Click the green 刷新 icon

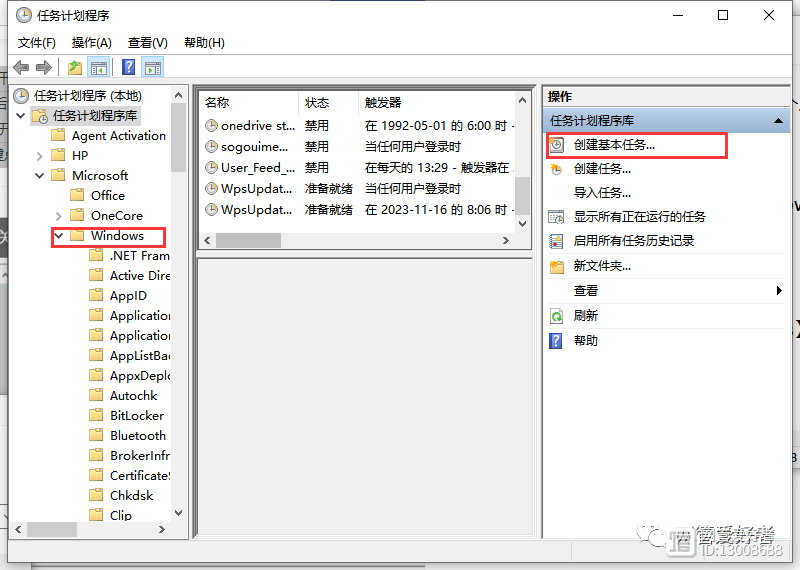click(557, 316)
